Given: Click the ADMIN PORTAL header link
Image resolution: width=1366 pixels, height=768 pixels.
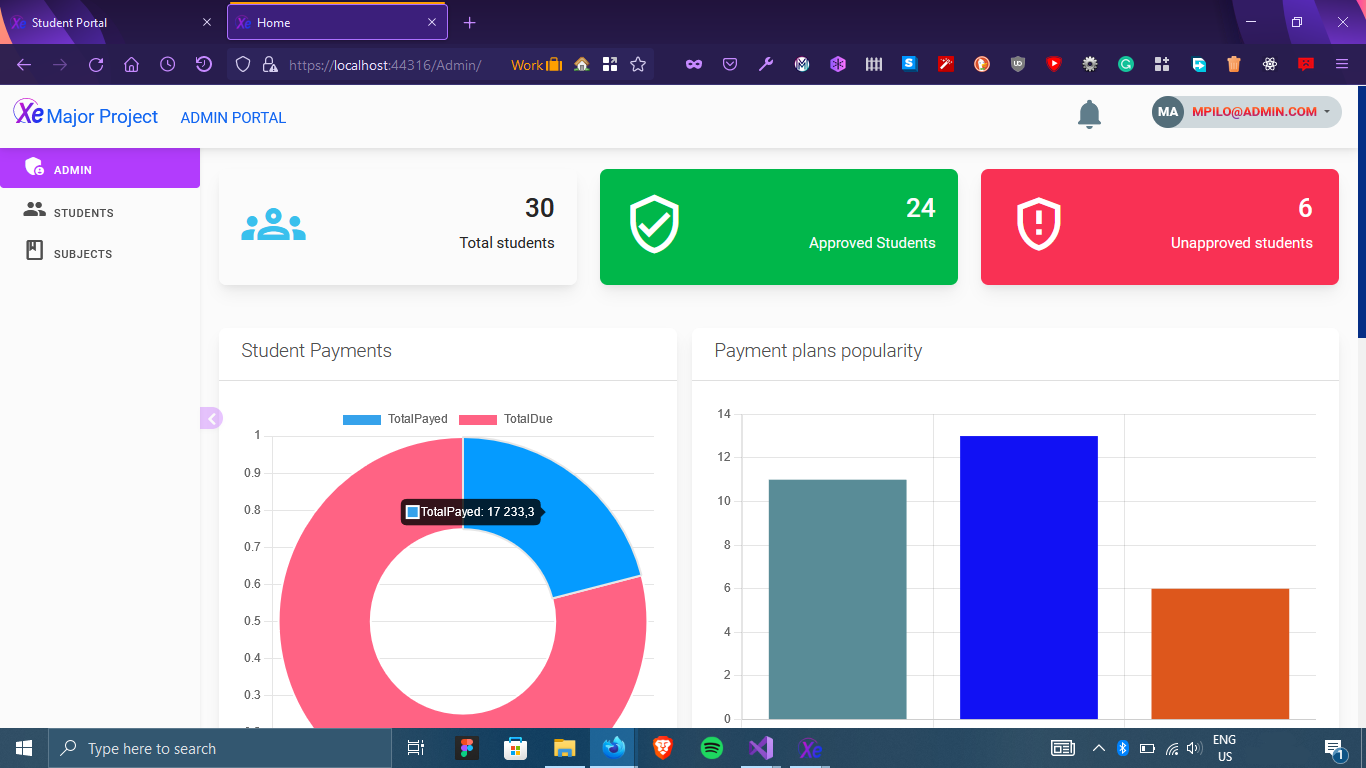Looking at the screenshot, I should (x=233, y=118).
